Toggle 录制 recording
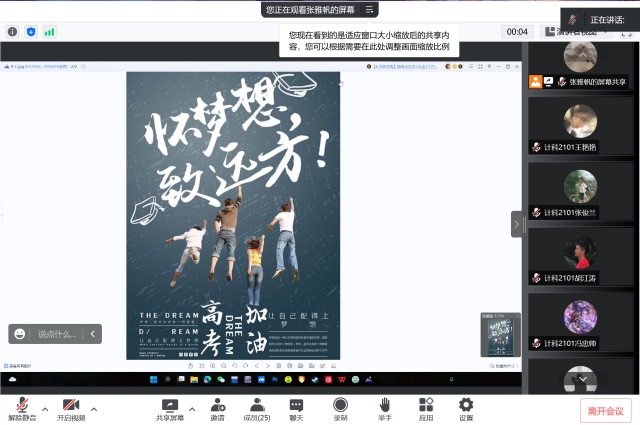This screenshot has height=425, width=640. point(340,409)
